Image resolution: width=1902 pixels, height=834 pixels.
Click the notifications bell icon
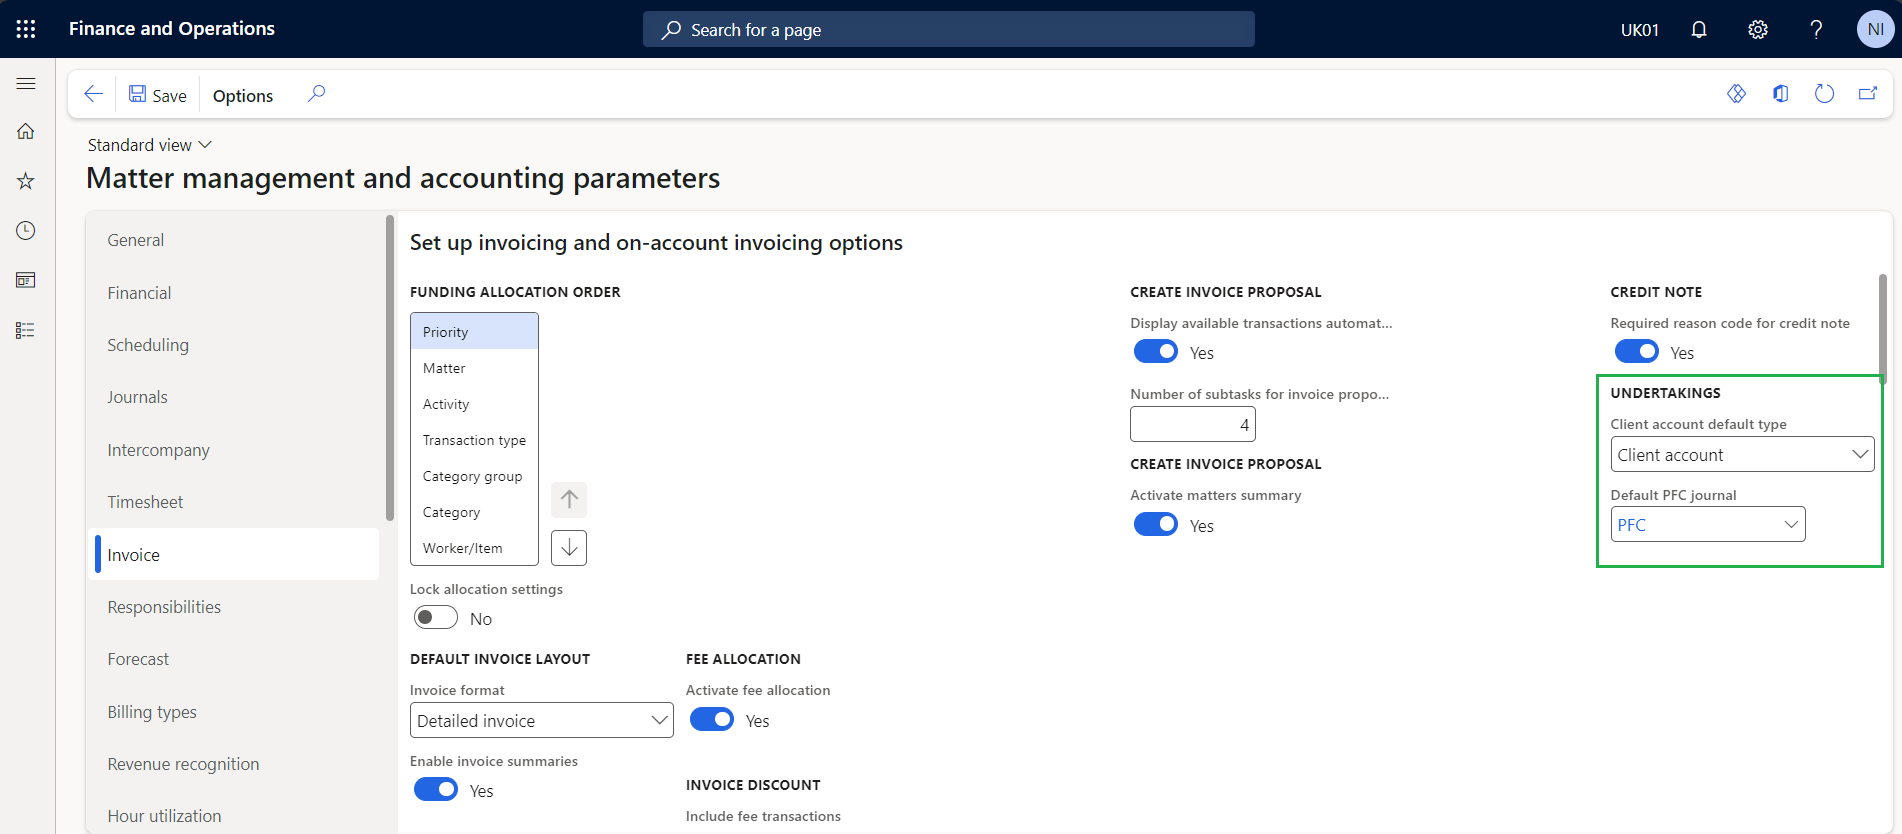(1699, 30)
